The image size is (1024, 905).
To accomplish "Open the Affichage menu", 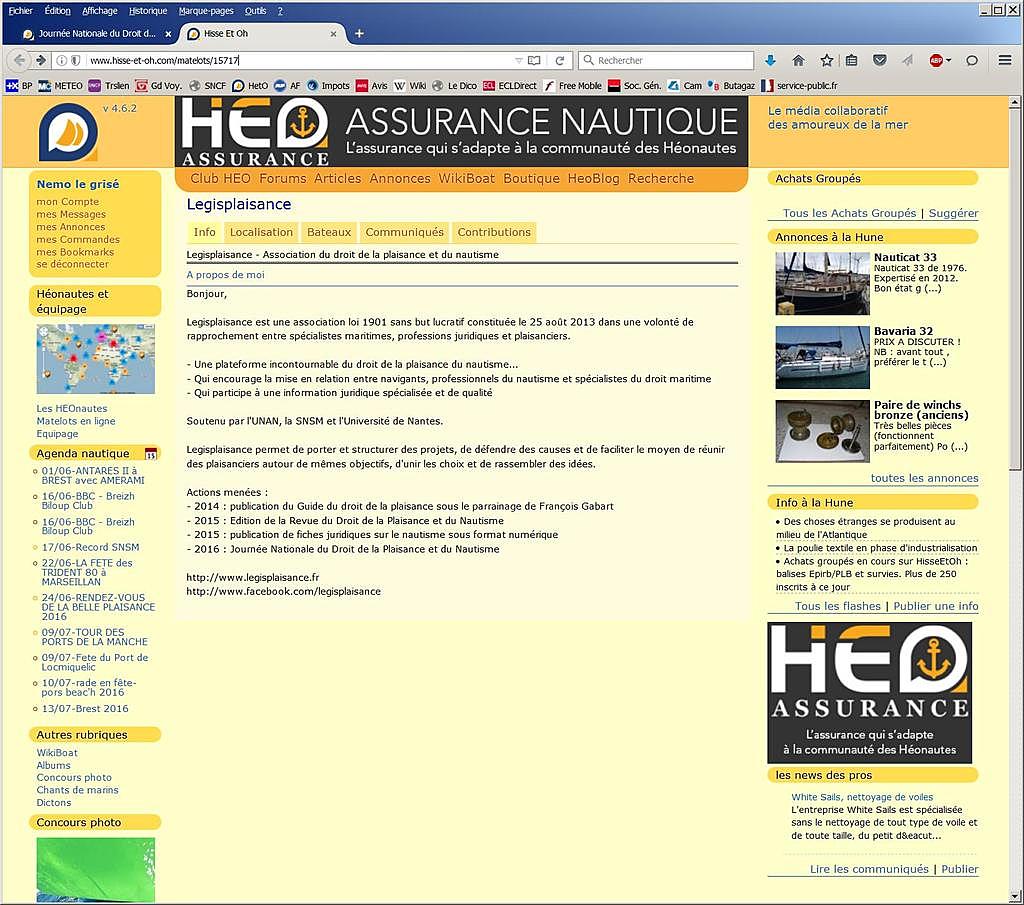I will 100,10.
